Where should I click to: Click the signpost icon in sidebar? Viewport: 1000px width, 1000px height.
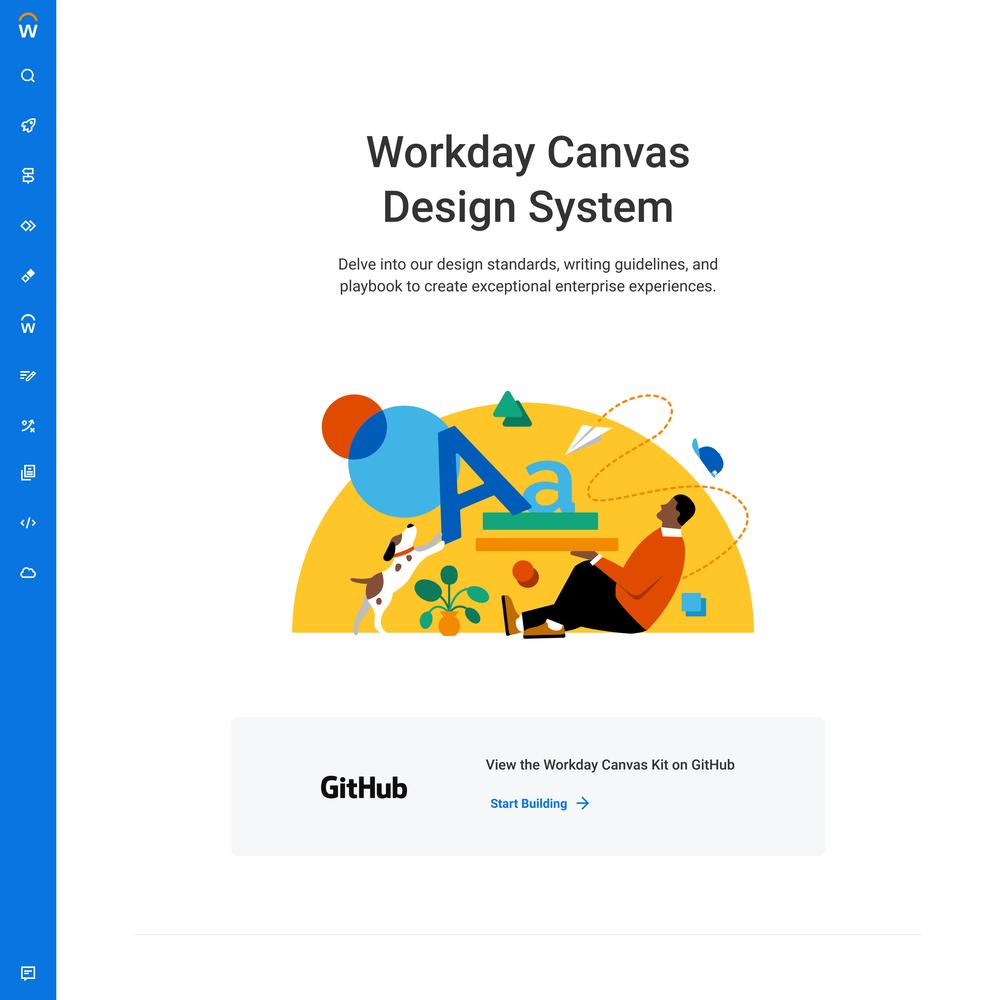click(28, 175)
